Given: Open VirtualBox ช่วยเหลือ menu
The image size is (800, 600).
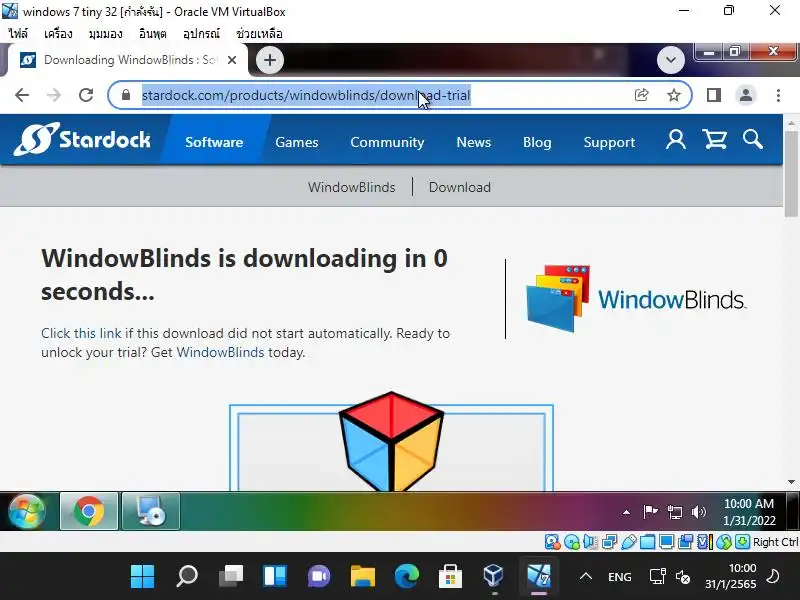Looking at the screenshot, I should pos(259,34).
